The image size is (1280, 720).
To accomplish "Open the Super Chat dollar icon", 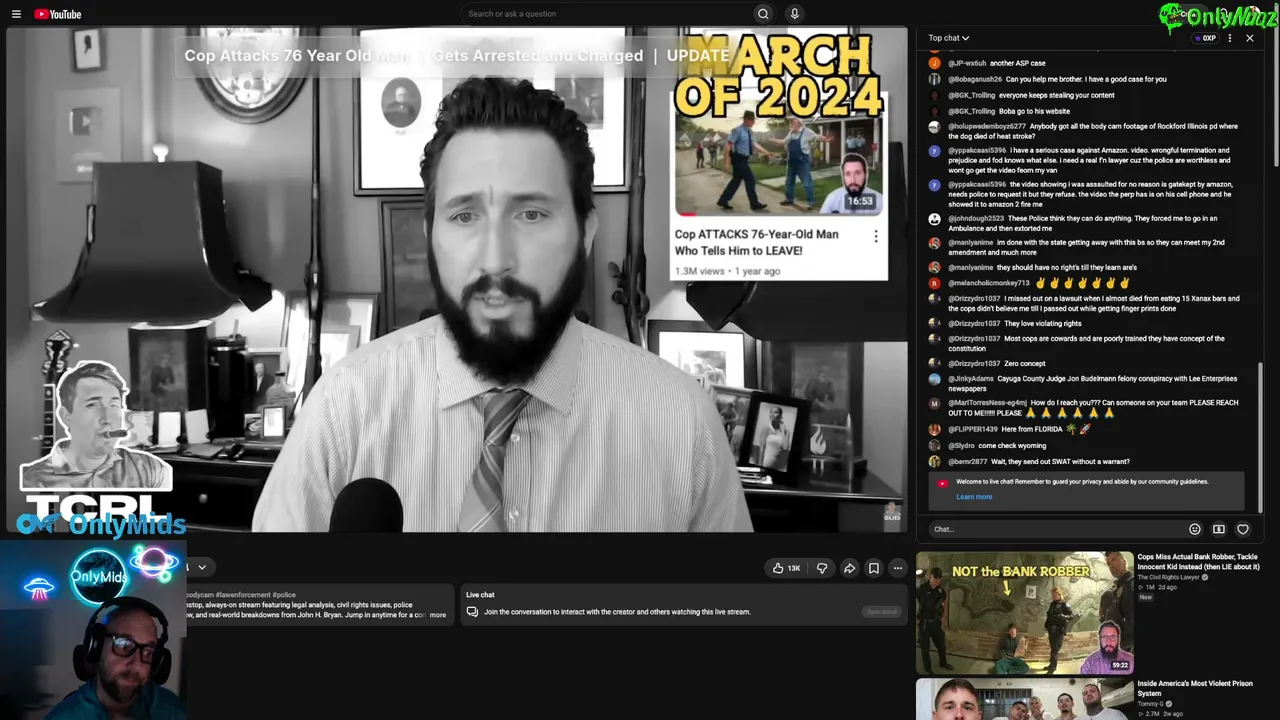I will tap(1219, 529).
